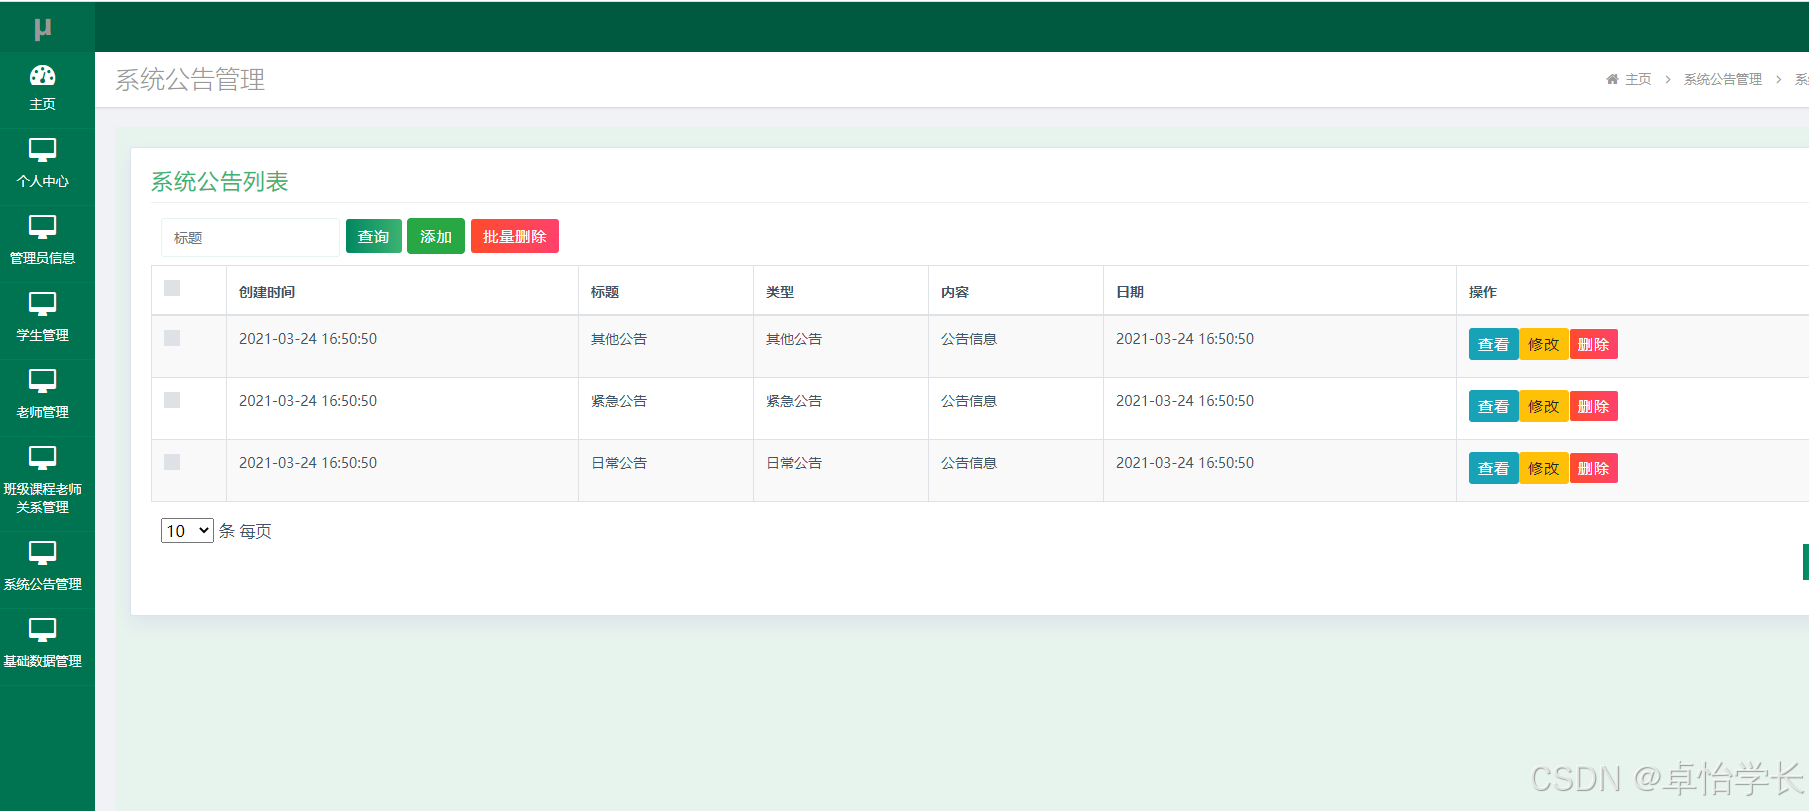Click the 系统公告管理 sidebar icon
This screenshot has width=1809, height=811.
pyautogui.click(x=42, y=553)
